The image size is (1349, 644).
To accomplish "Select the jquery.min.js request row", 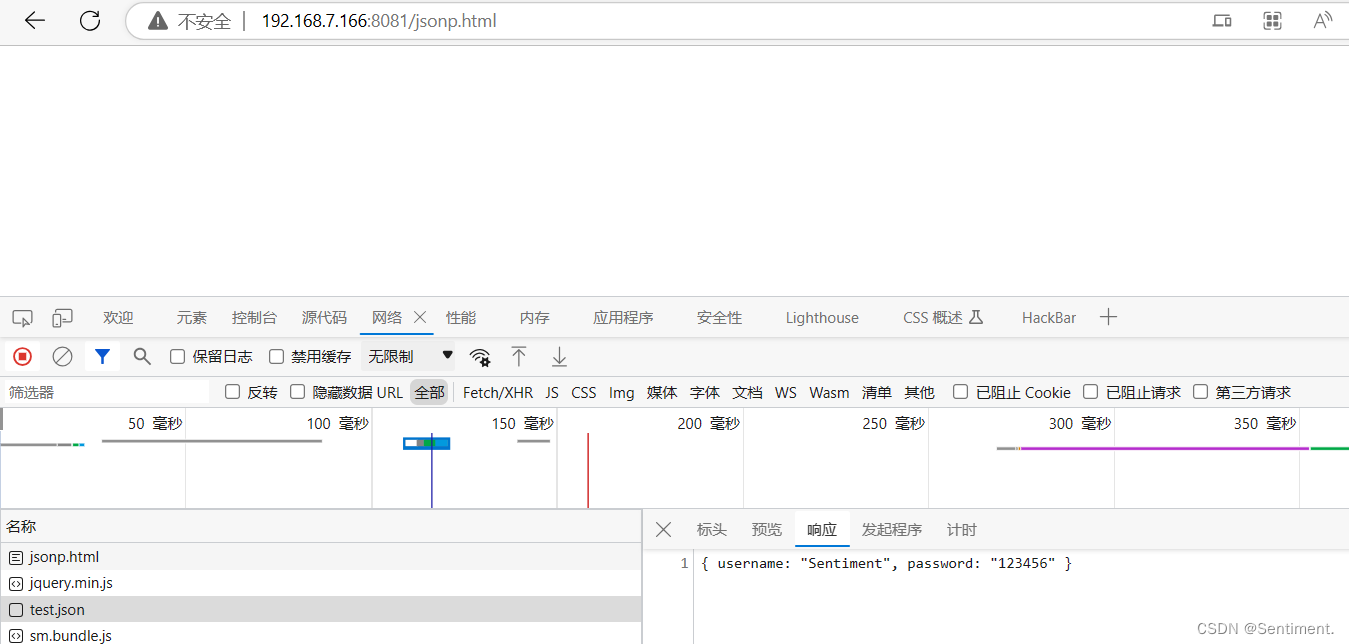I will [321, 583].
